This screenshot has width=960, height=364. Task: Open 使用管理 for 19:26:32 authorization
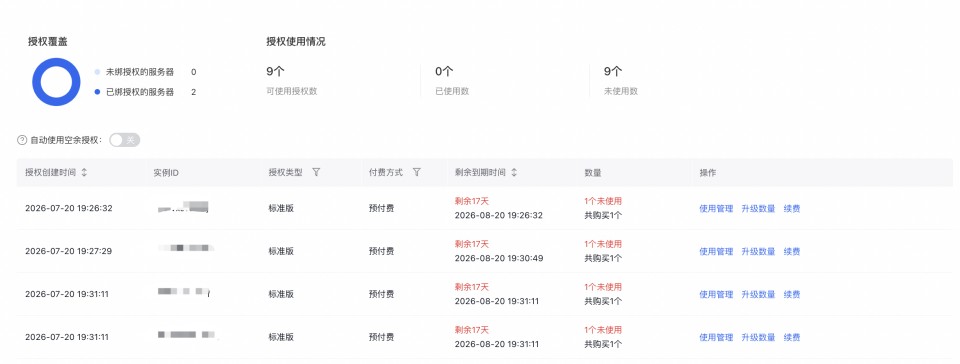pyautogui.click(x=716, y=209)
